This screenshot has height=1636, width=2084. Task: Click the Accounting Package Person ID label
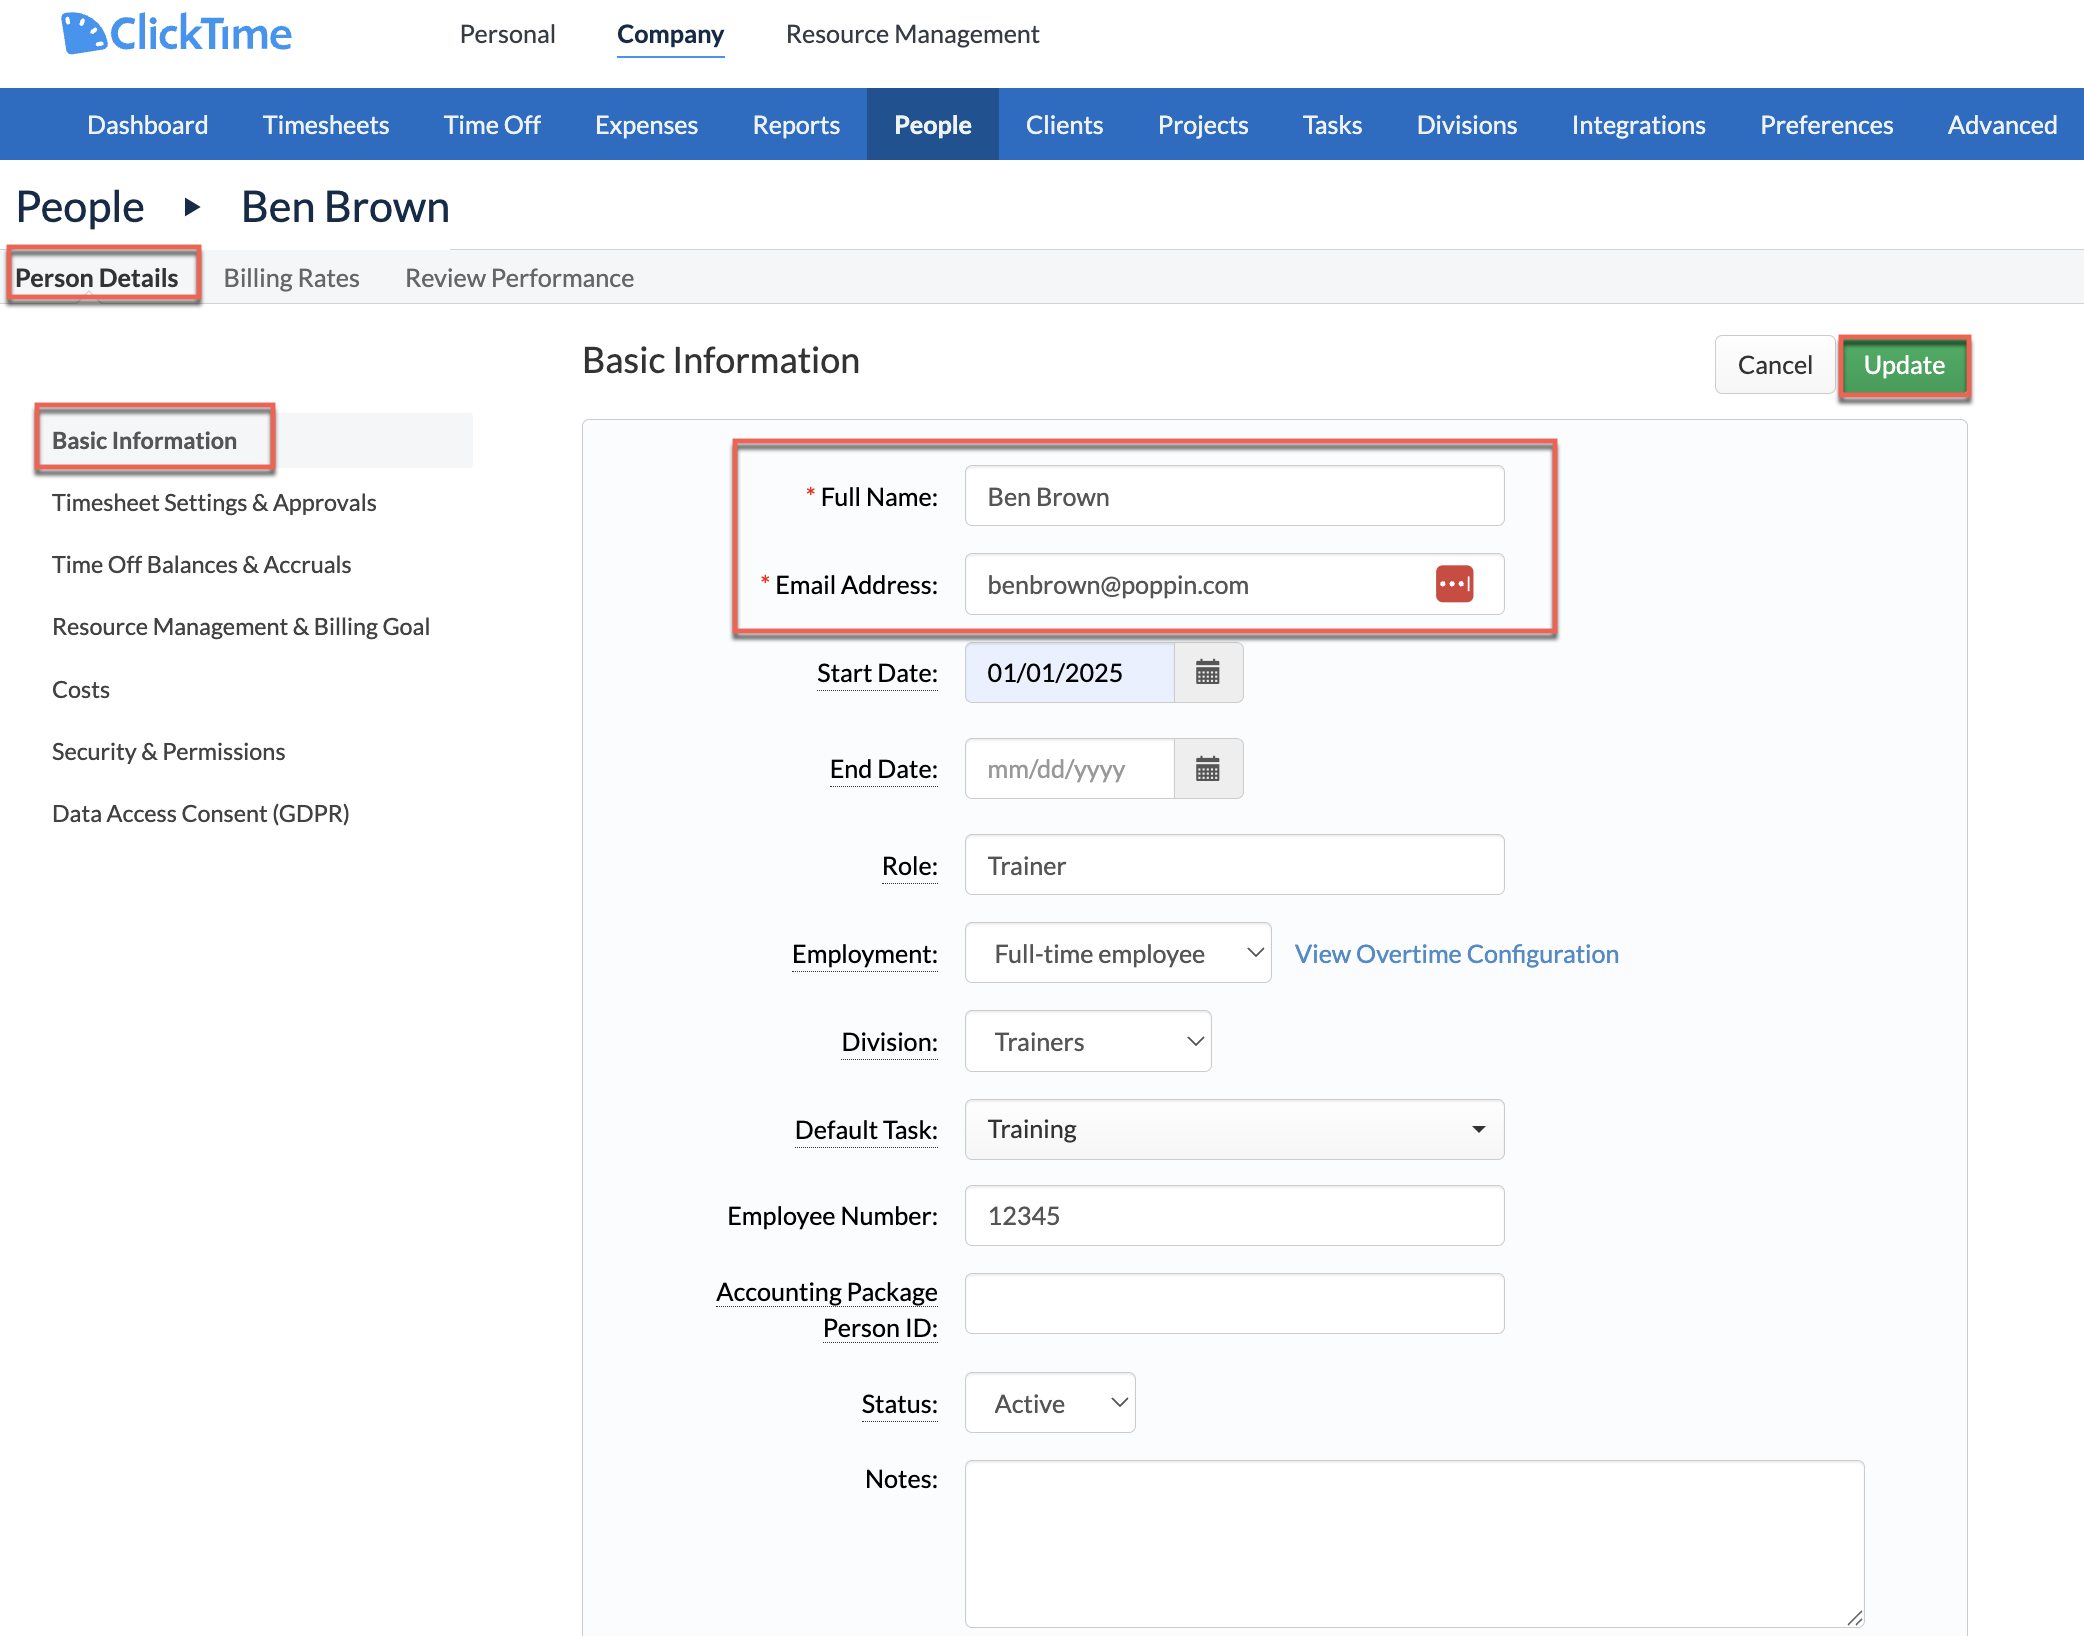(827, 1310)
